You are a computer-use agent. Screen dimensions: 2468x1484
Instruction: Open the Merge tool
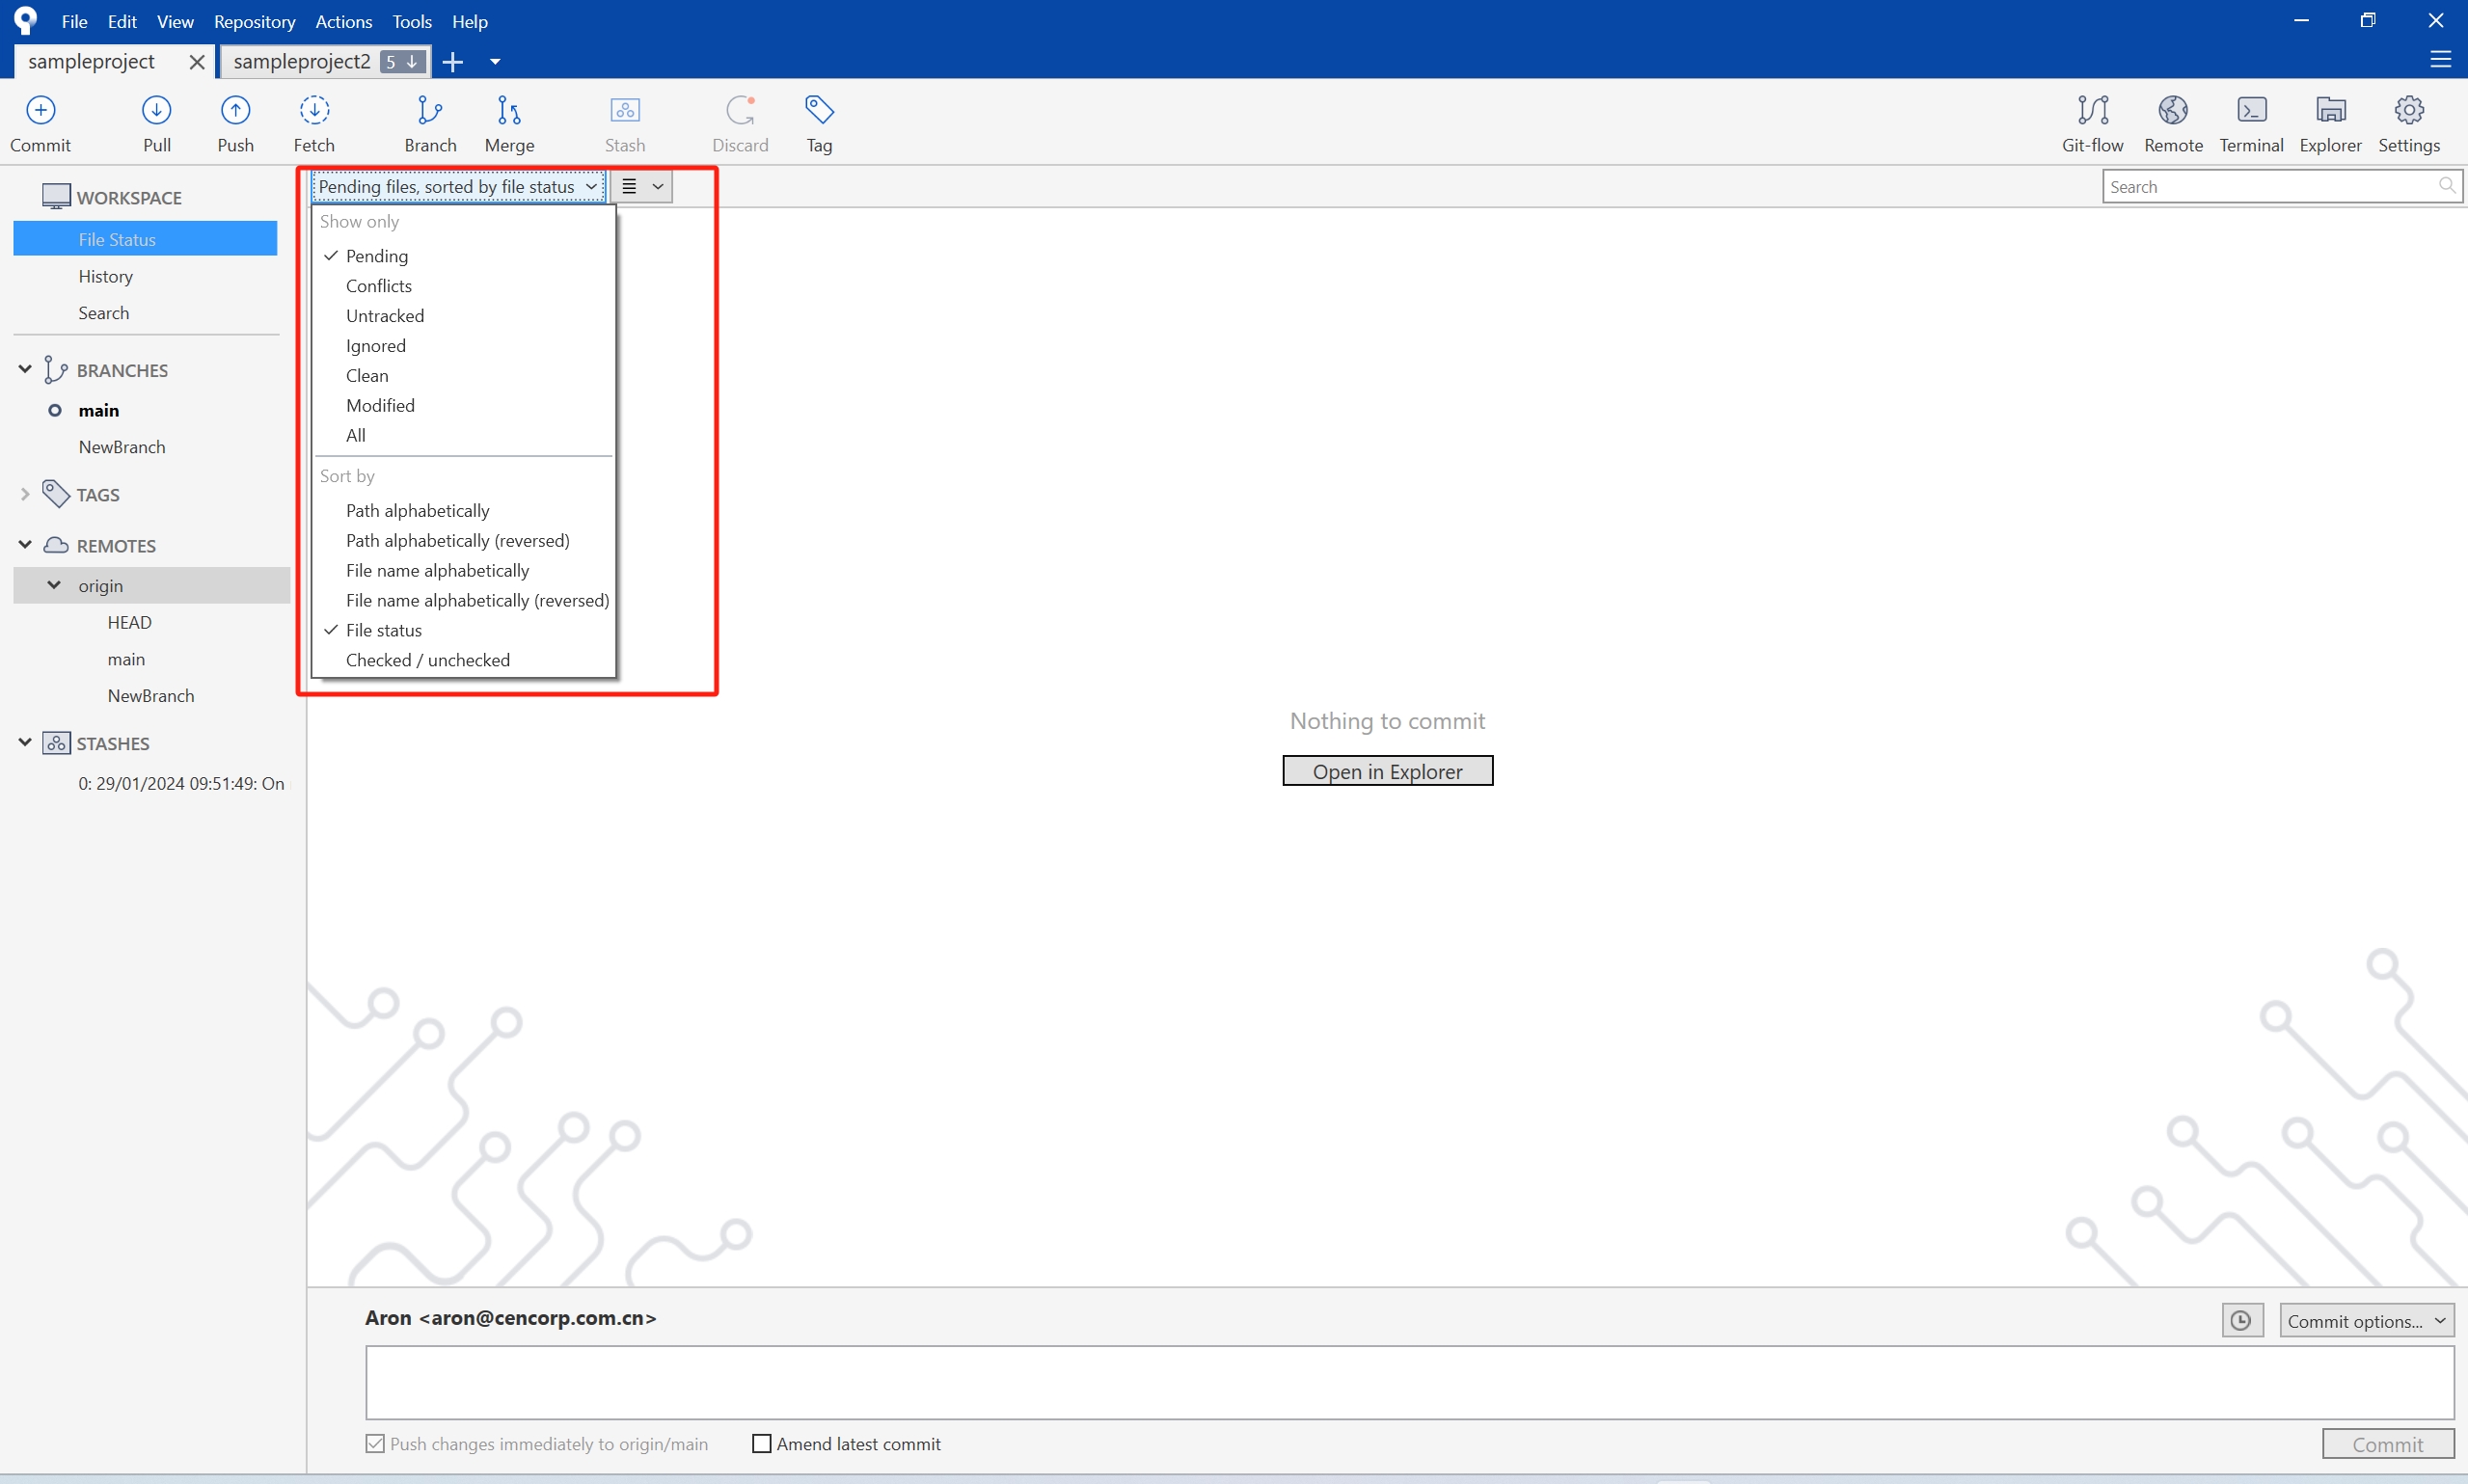508,111
